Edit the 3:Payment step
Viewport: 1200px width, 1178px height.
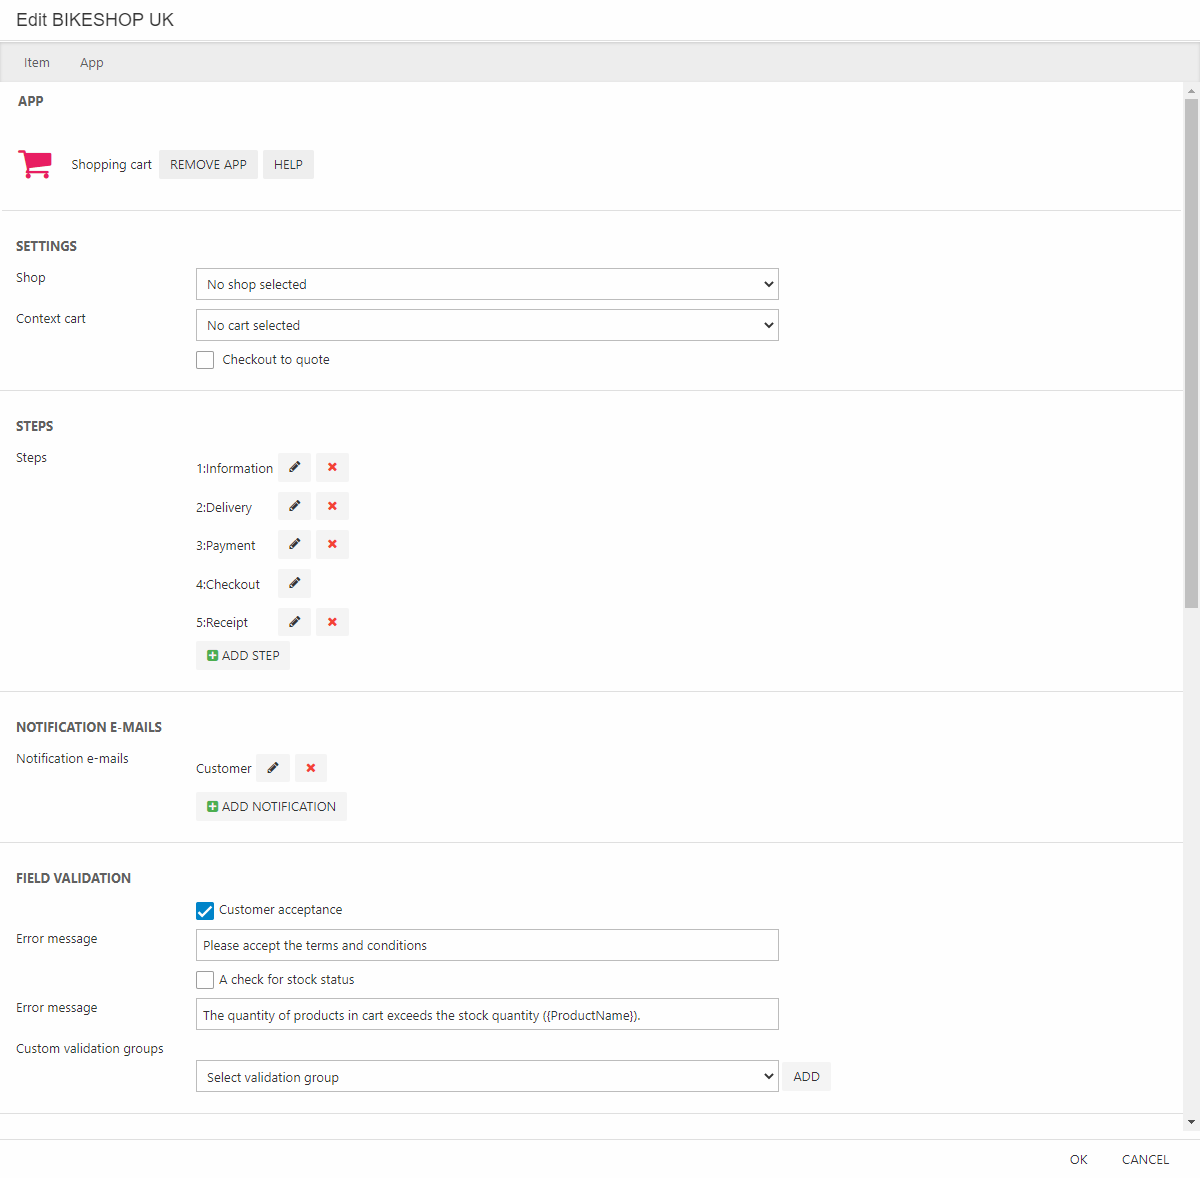(294, 545)
